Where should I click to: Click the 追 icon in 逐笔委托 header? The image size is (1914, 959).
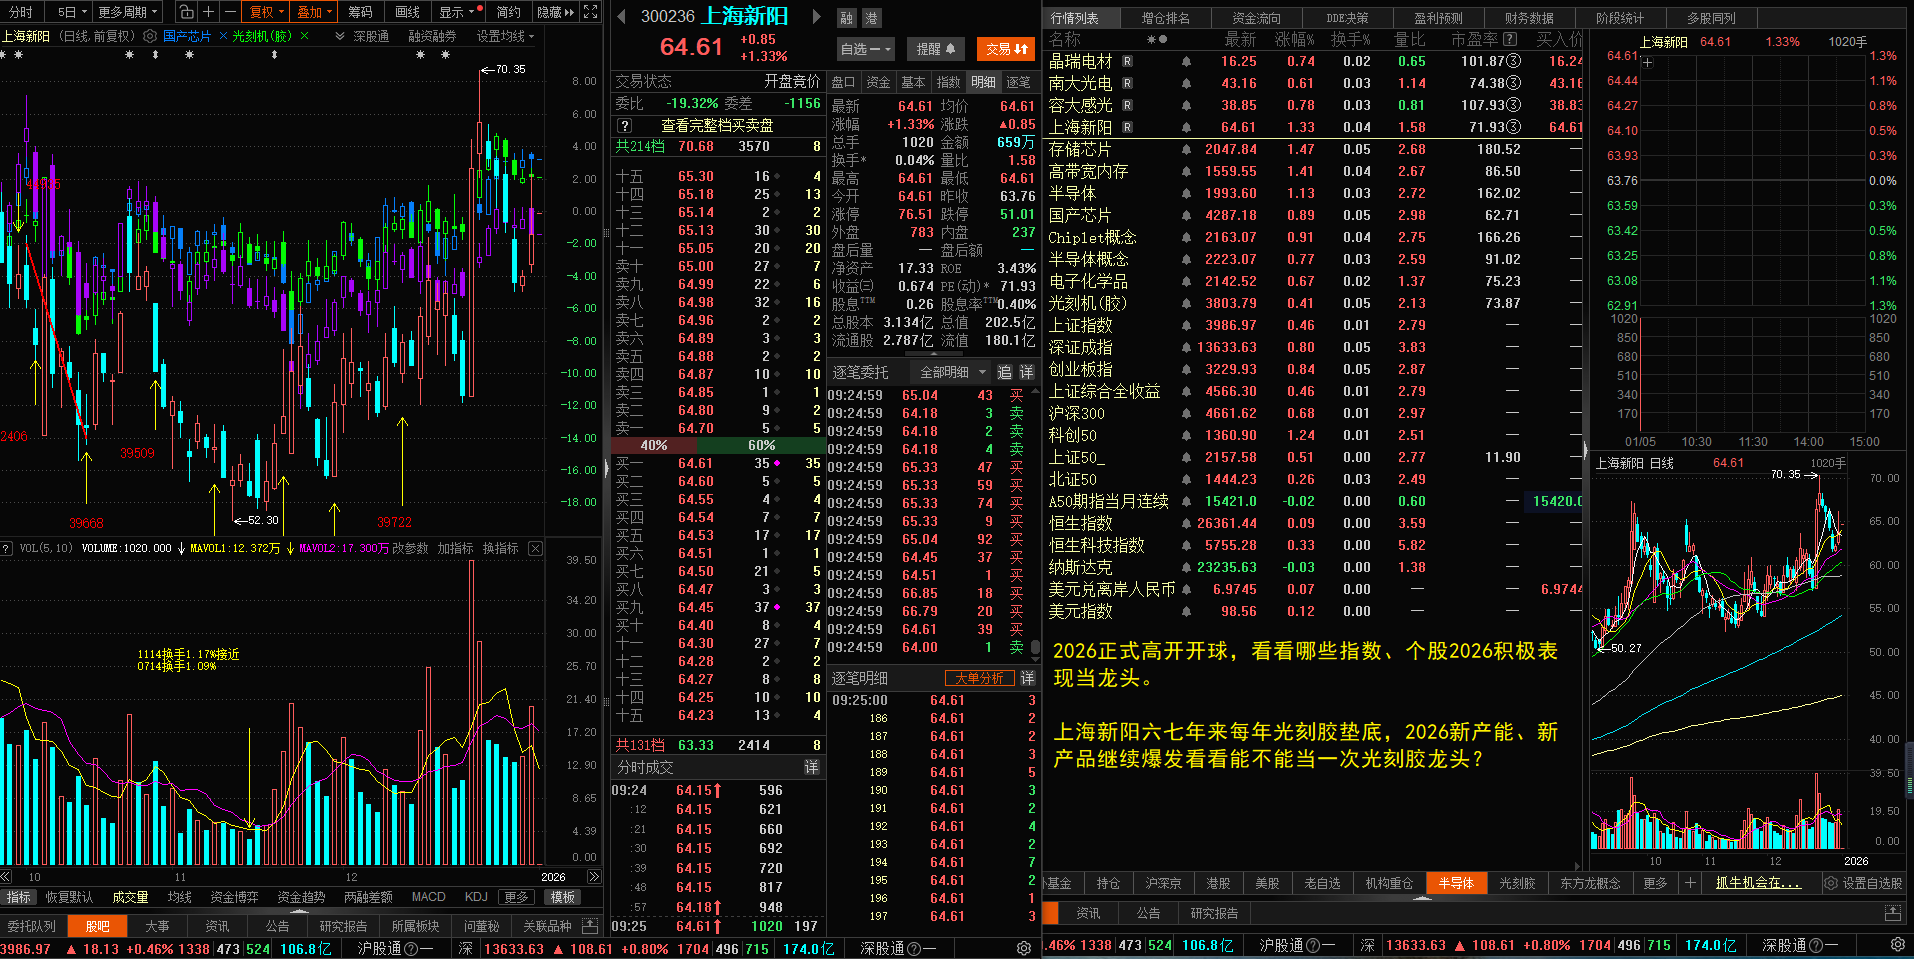1005,372
